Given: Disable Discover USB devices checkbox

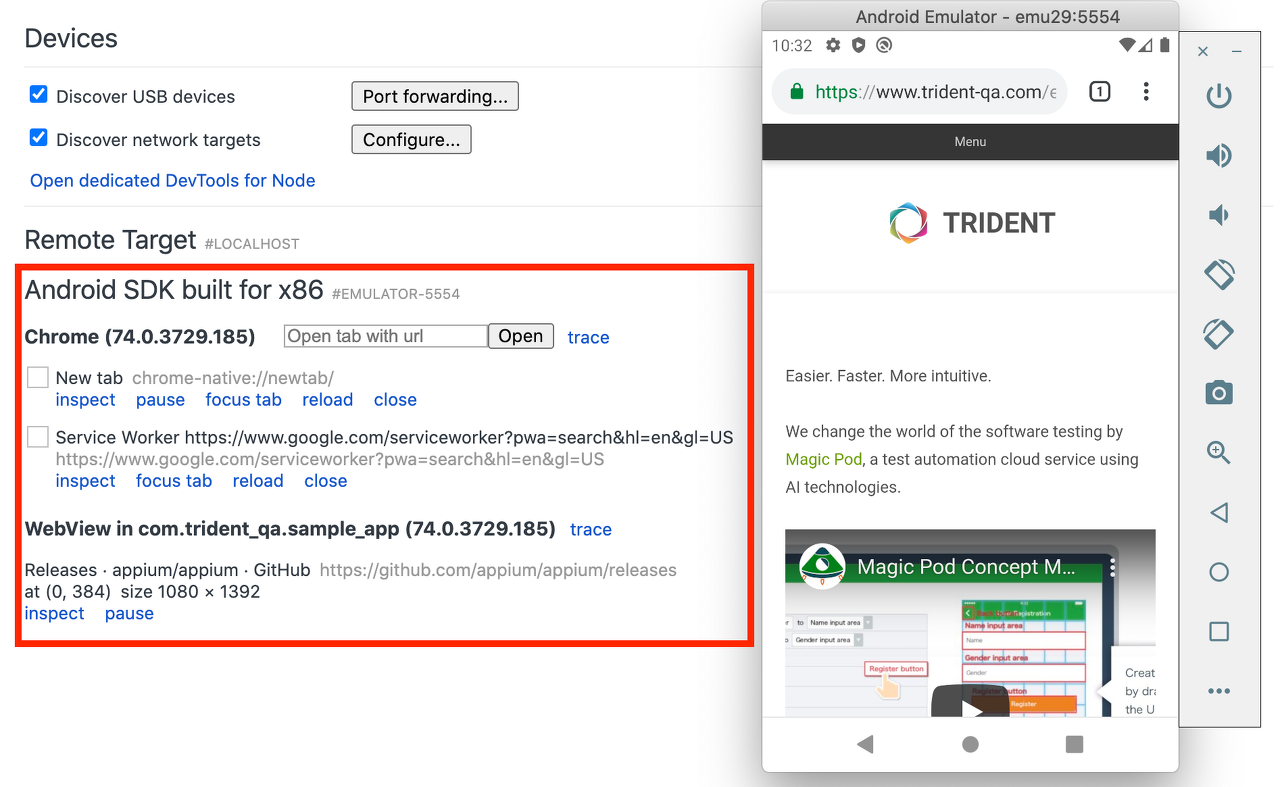Looking at the screenshot, I should pos(39,95).
